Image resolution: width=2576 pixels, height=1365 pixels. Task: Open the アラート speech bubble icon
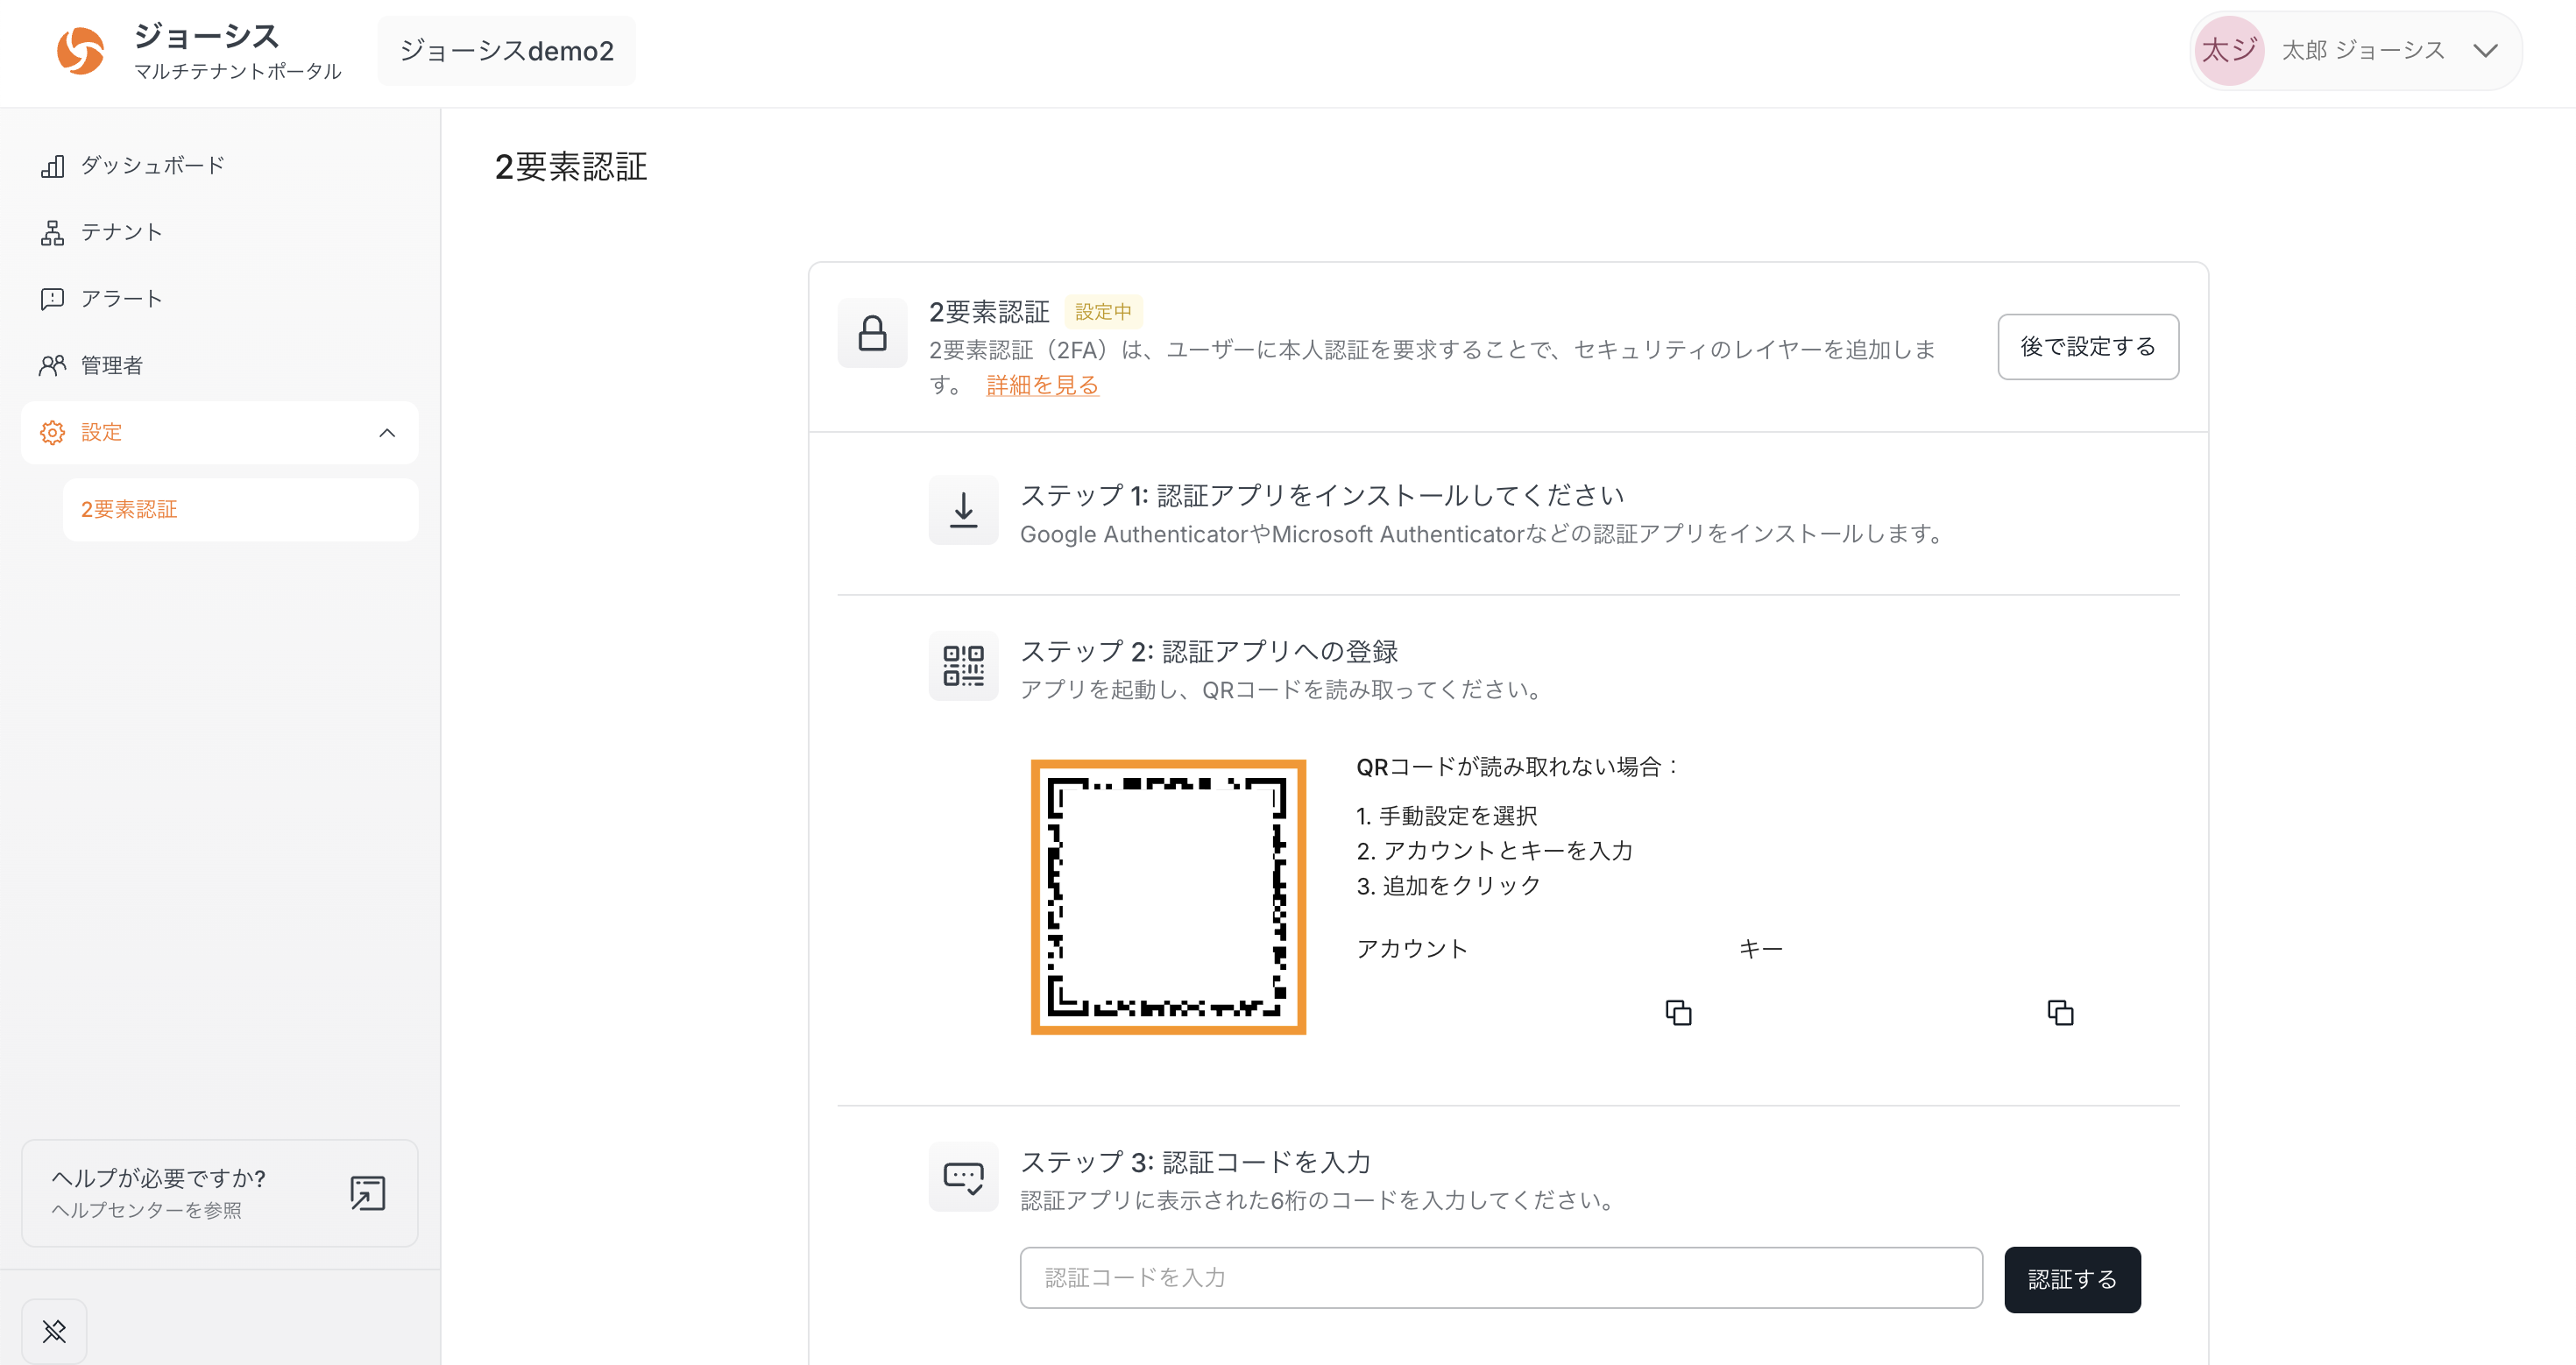[53, 298]
